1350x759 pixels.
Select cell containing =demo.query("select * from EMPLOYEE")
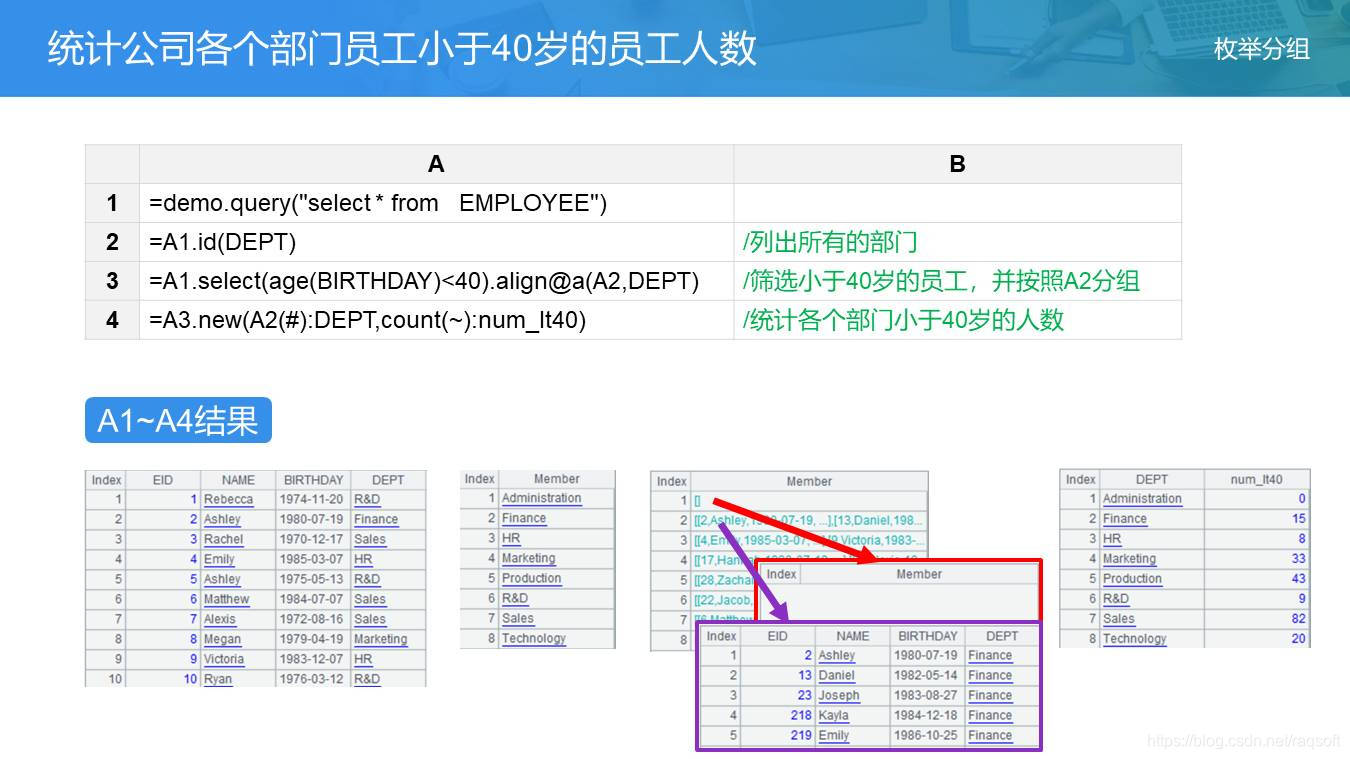point(436,203)
